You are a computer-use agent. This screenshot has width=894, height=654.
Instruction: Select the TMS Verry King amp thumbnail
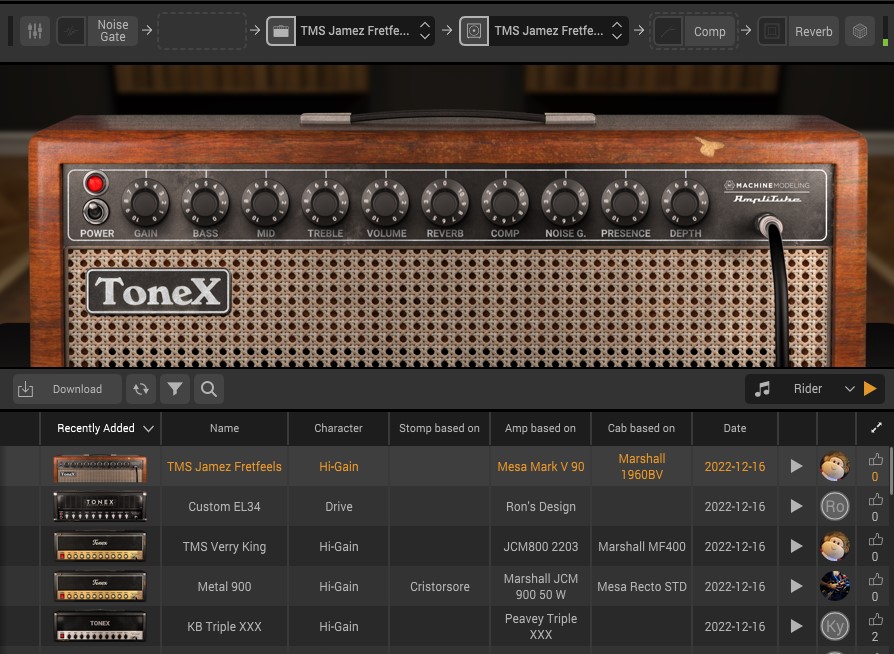pyautogui.click(x=100, y=547)
